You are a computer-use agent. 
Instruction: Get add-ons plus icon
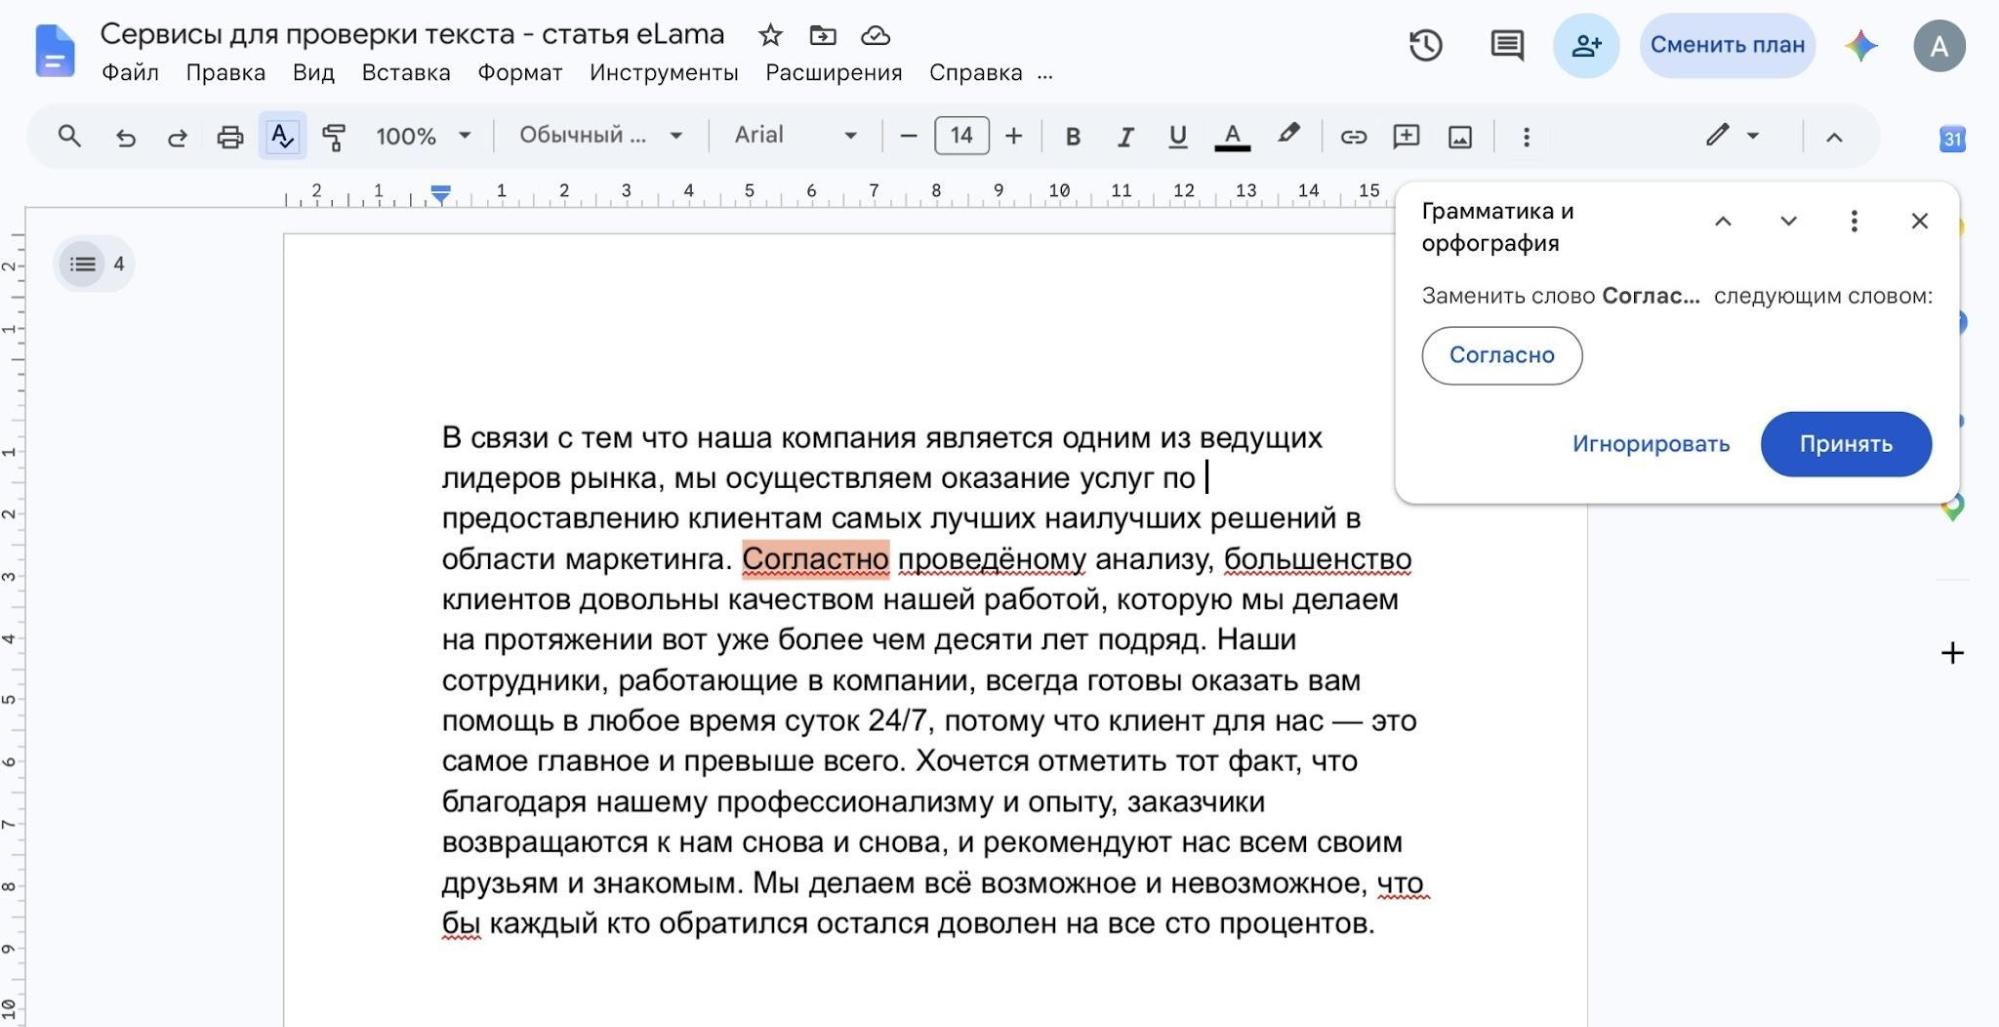pyautogui.click(x=1952, y=653)
